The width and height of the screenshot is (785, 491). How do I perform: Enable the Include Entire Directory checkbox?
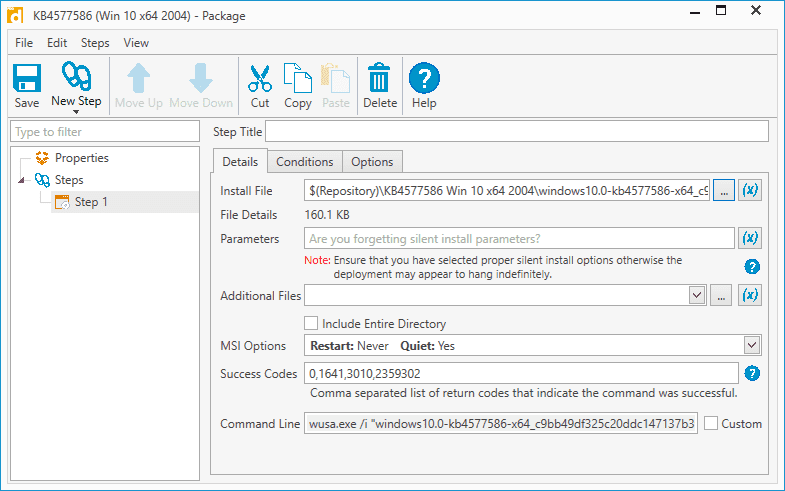pyautogui.click(x=311, y=323)
